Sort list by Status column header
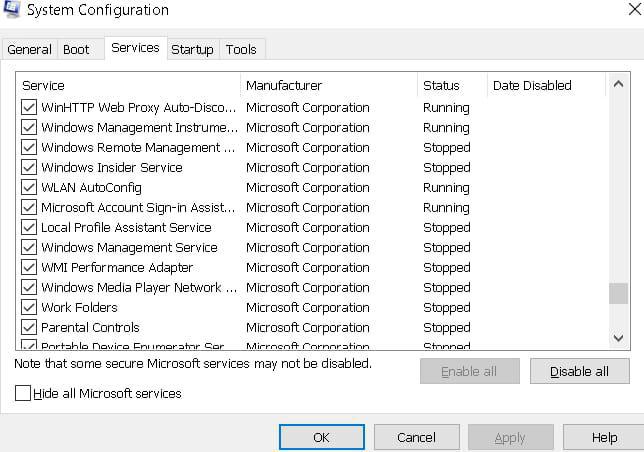This screenshot has width=644, height=452. tap(451, 86)
